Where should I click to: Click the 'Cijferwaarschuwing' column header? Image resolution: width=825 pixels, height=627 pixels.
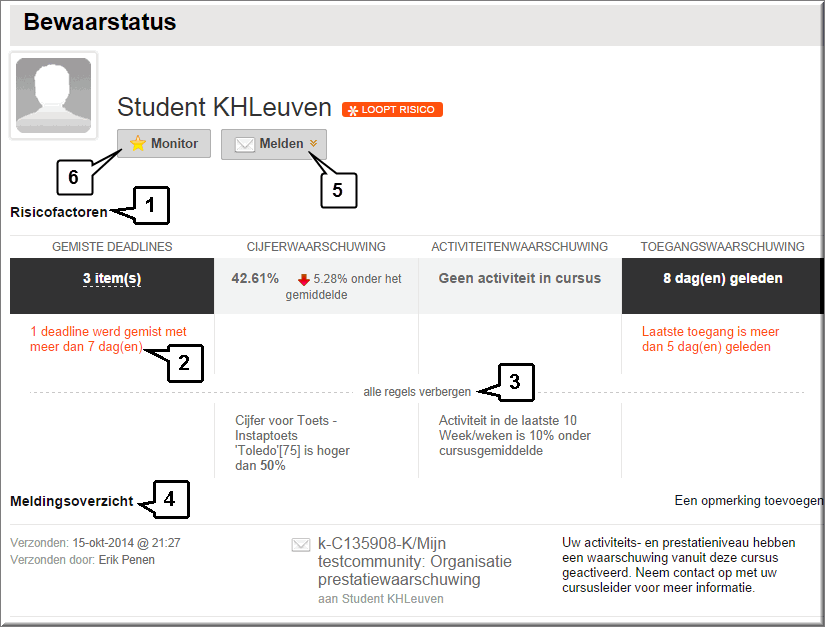(x=316, y=246)
